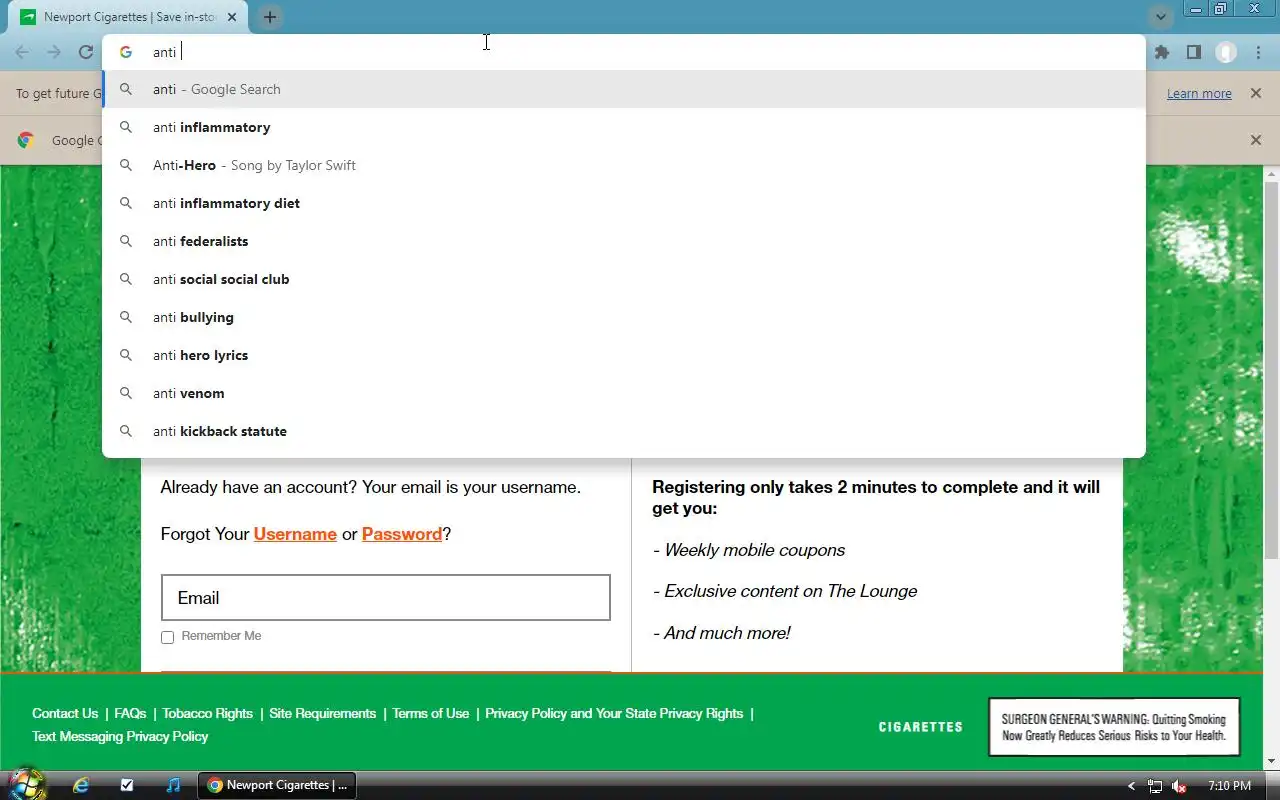Click the address bar containing 'anti'
Screen dimensions: 1280x800
tap(624, 52)
